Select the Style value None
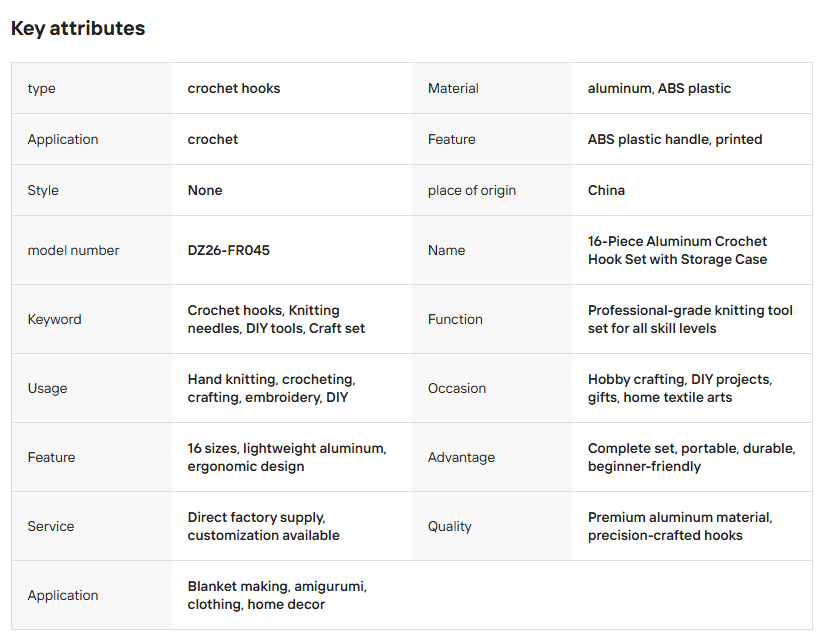This screenshot has height=634, width=817. click(x=205, y=190)
